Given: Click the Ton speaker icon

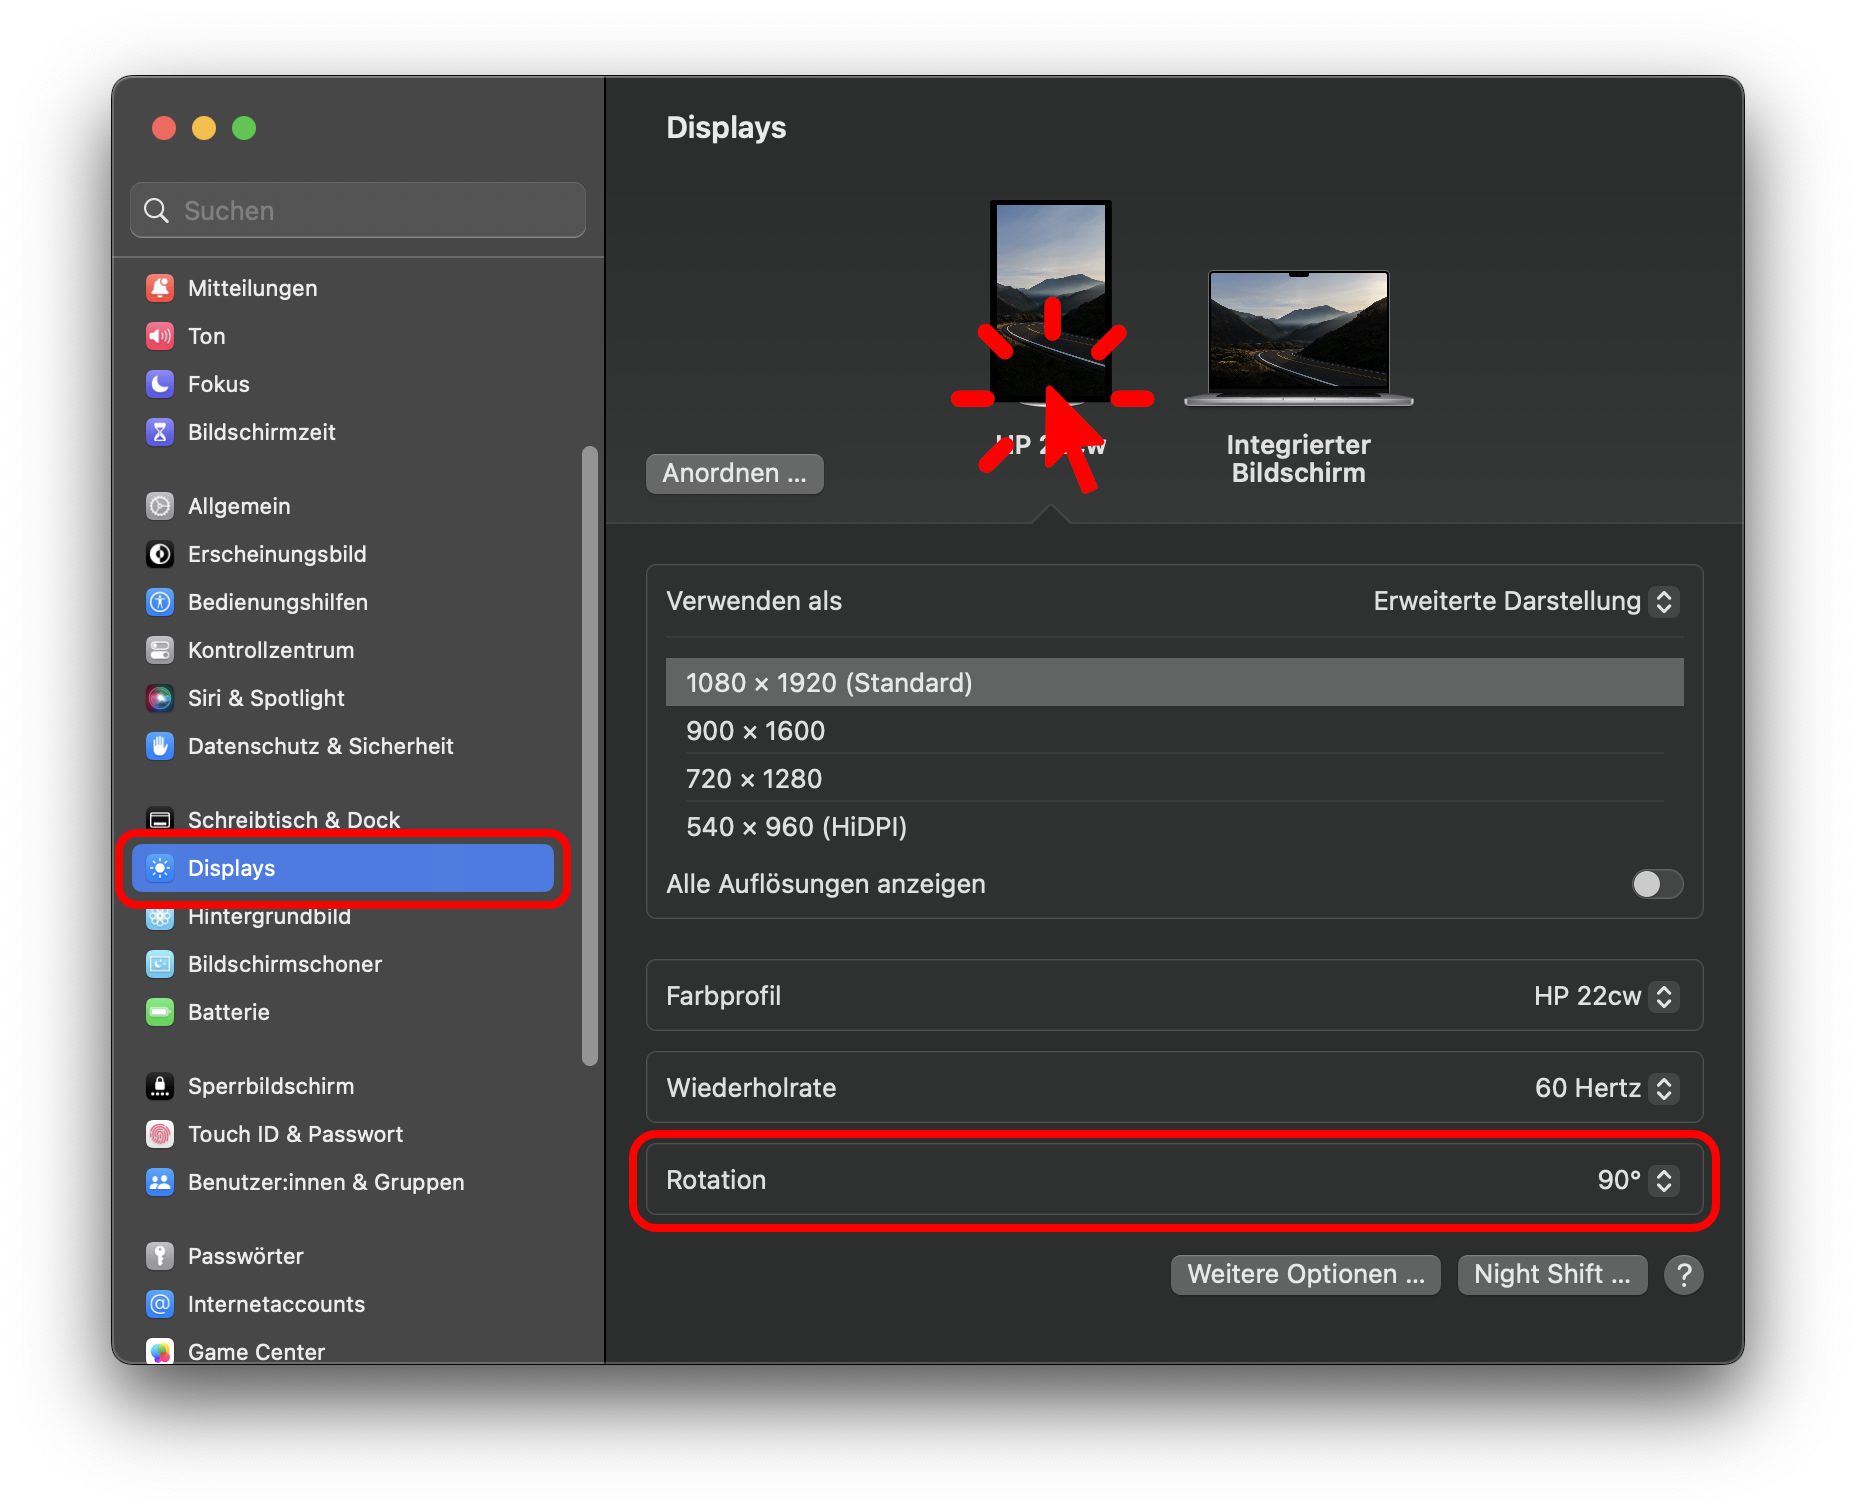Looking at the screenshot, I should (160, 336).
